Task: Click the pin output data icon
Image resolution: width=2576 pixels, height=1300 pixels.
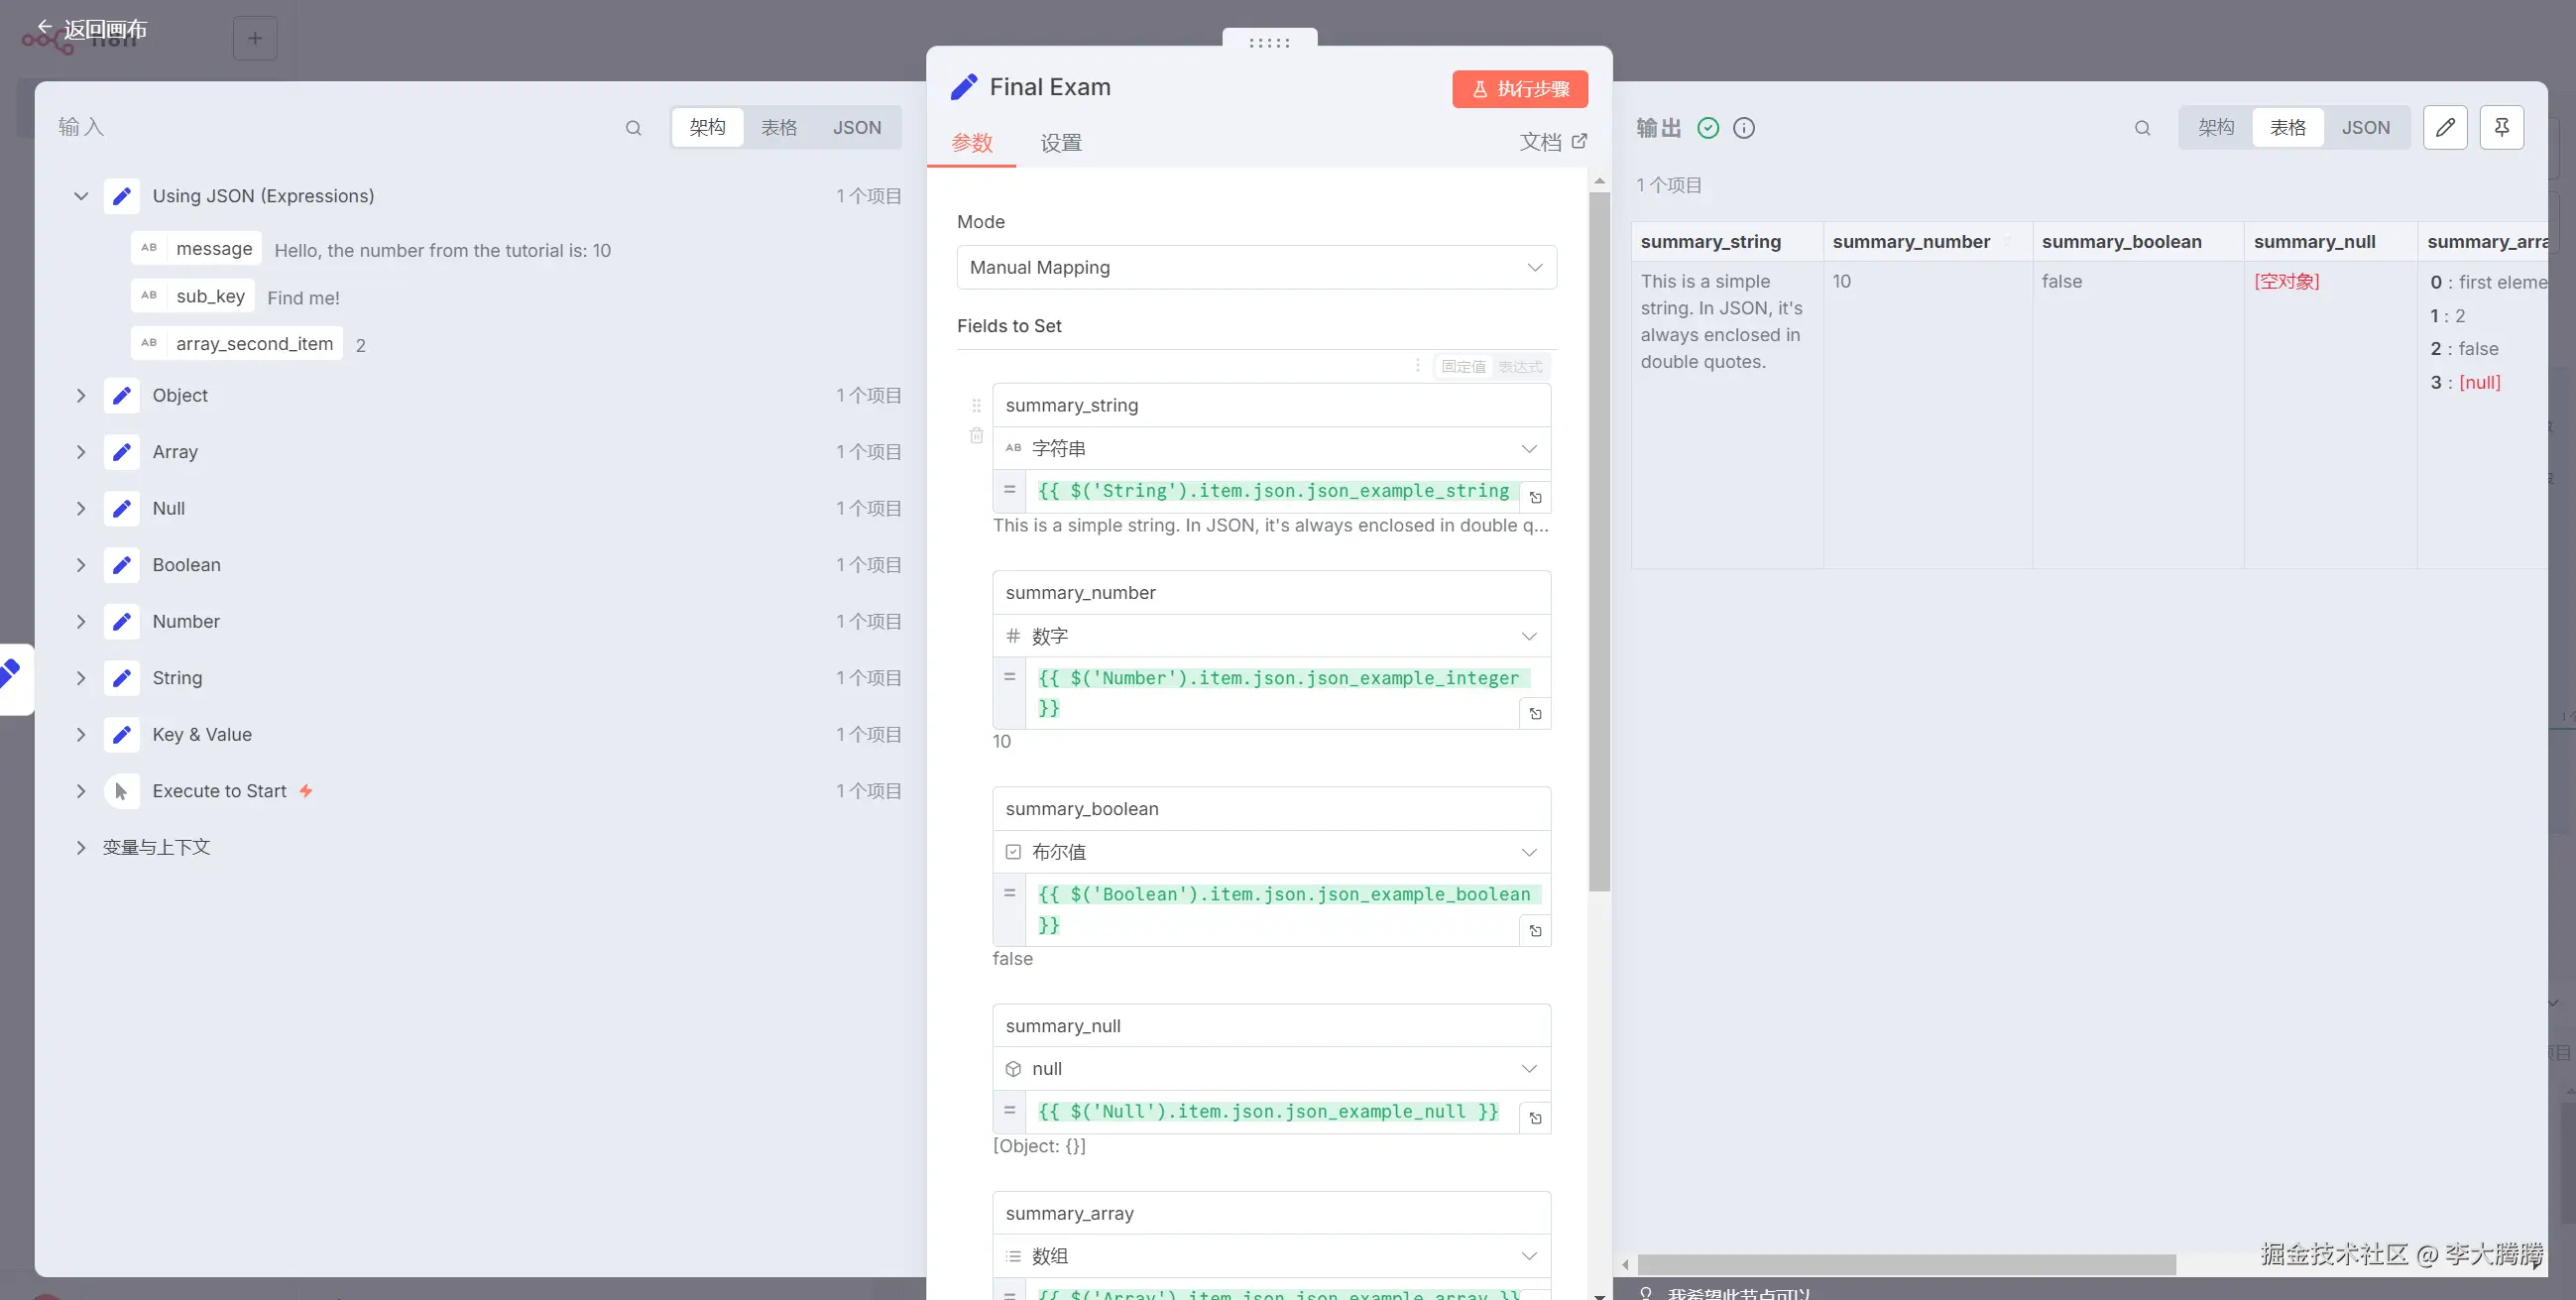Action: pos(2502,127)
